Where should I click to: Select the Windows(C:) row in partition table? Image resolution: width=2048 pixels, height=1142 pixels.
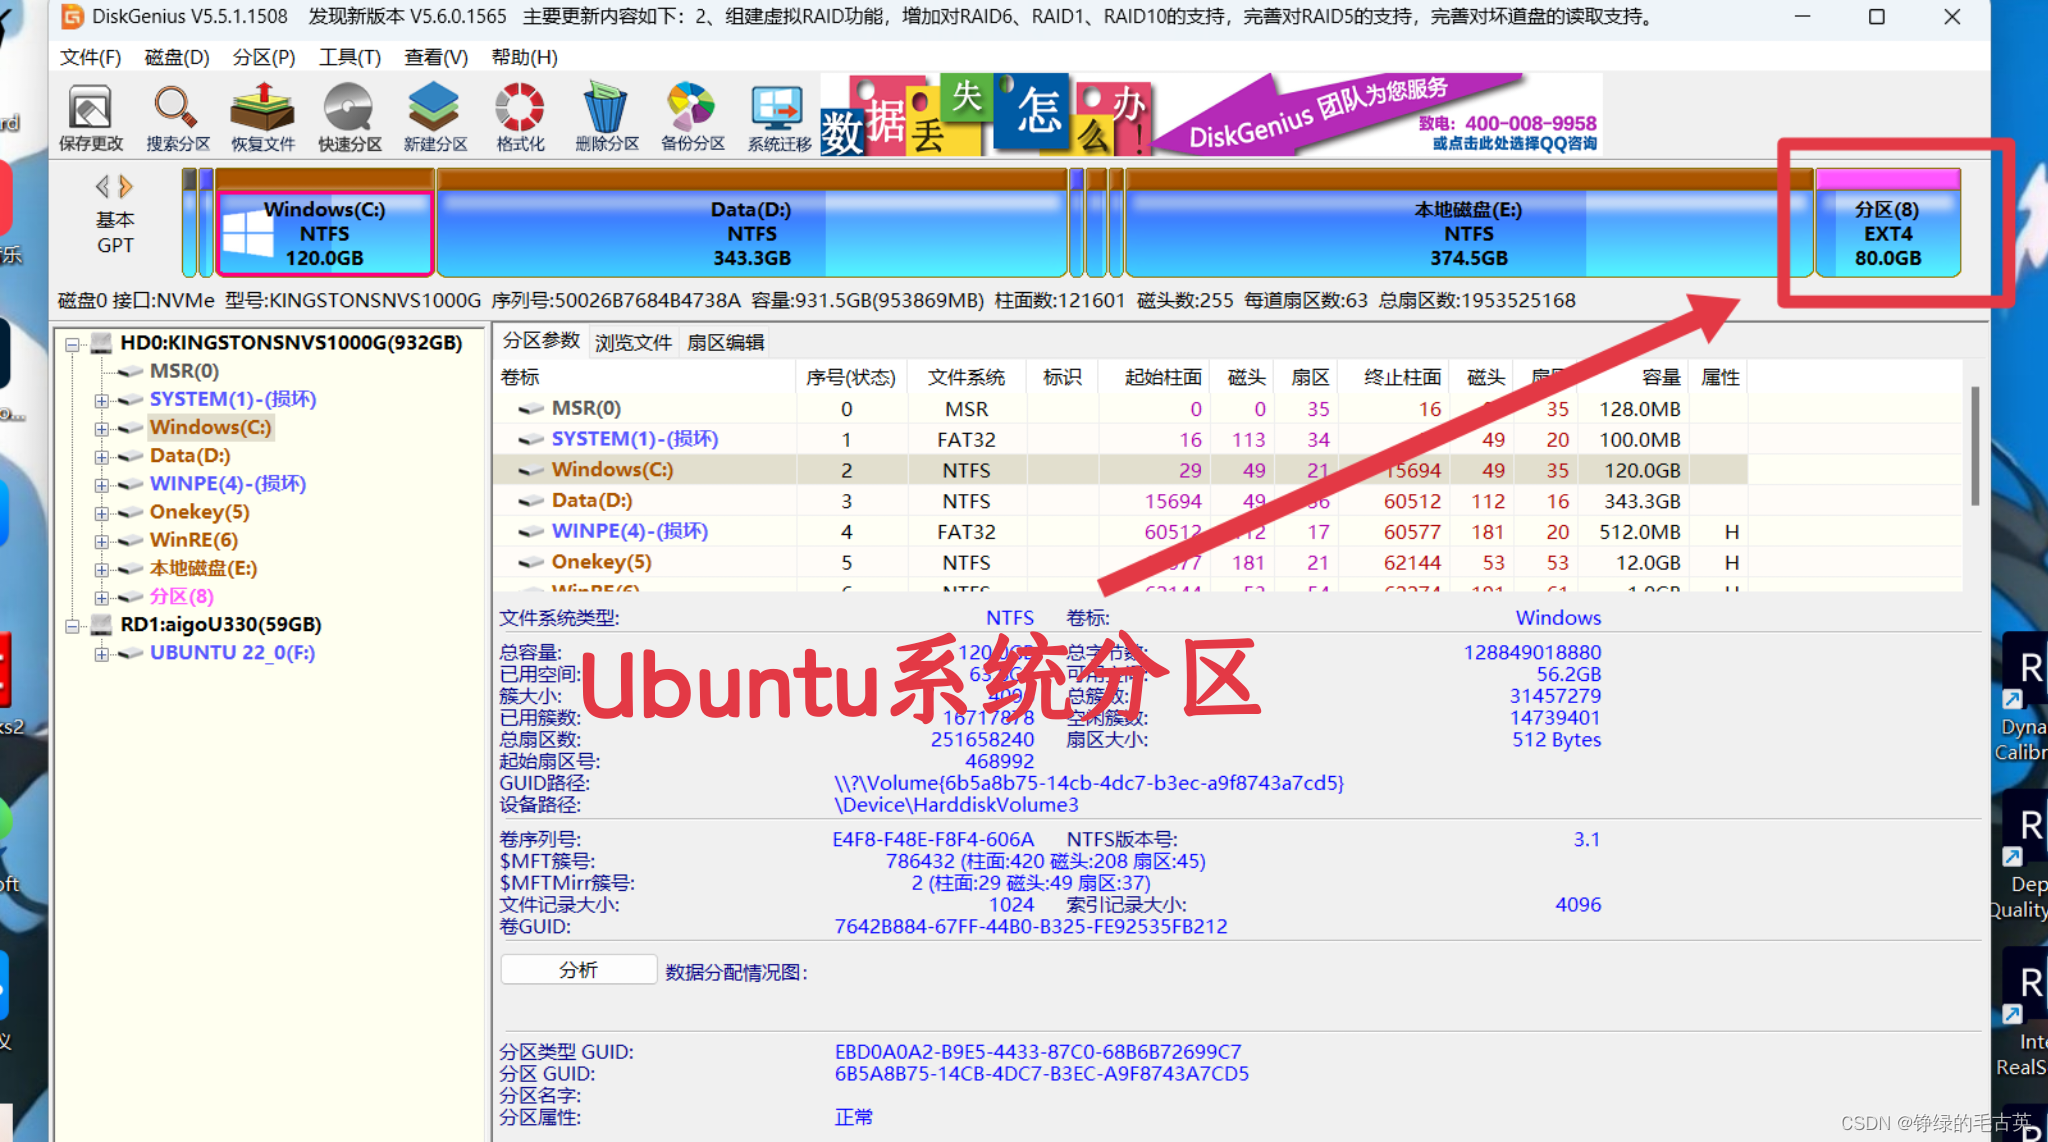pos(1120,470)
